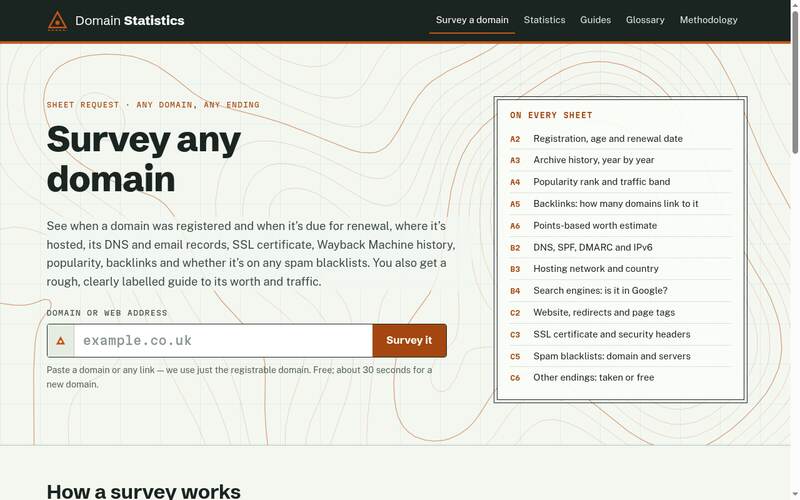Image resolution: width=800 pixels, height=500 pixels.
Task: Click 'Points-based worth estimate' row
Action: 620,226
